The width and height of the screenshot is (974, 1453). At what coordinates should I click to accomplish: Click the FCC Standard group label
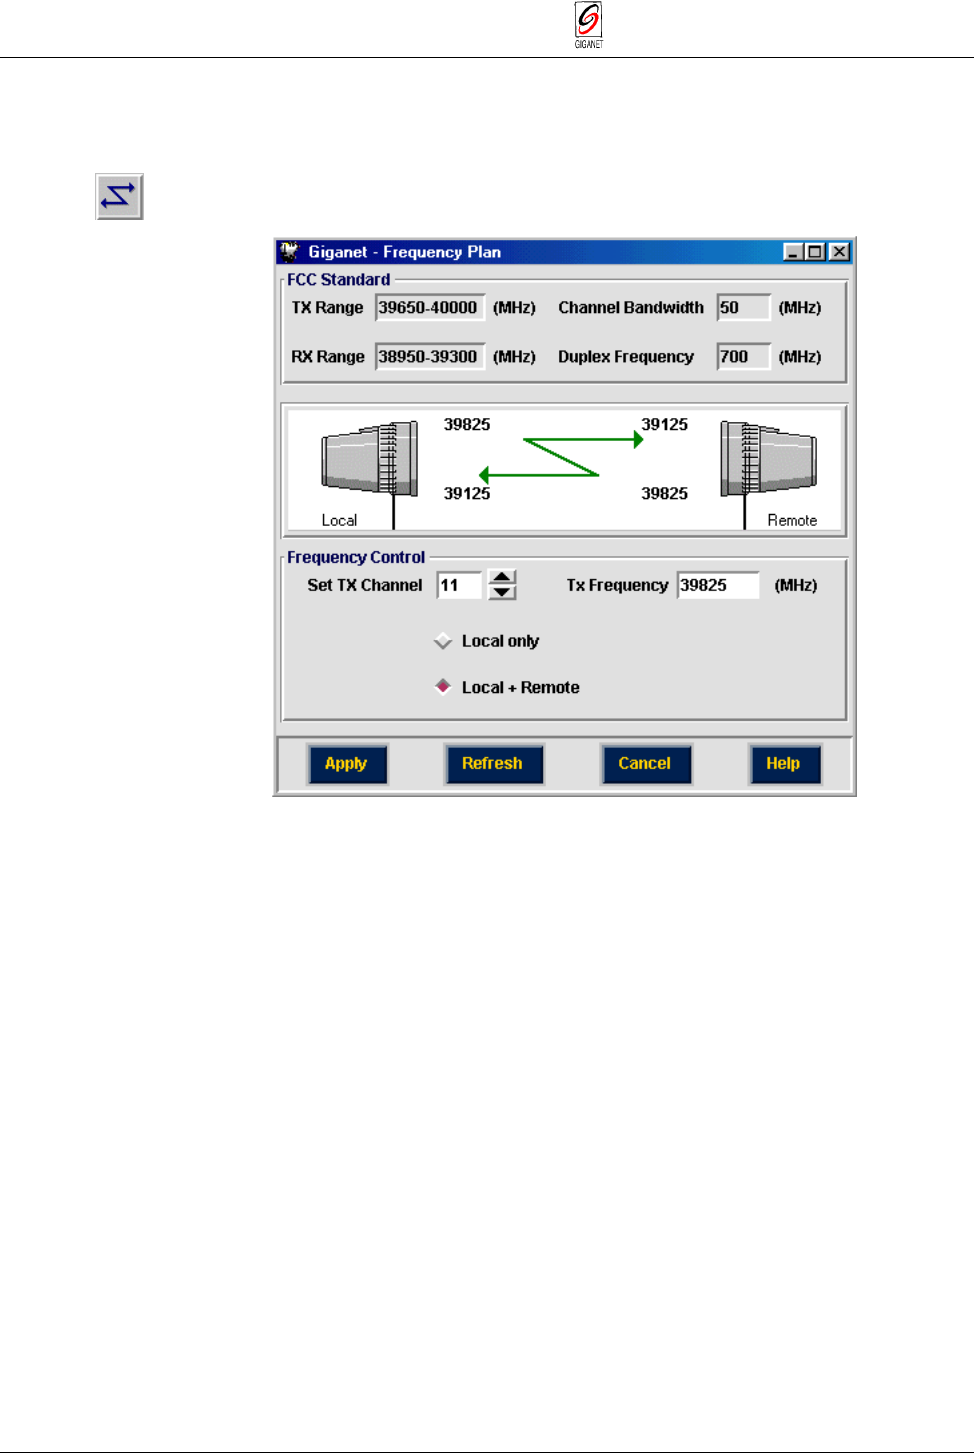click(x=338, y=280)
